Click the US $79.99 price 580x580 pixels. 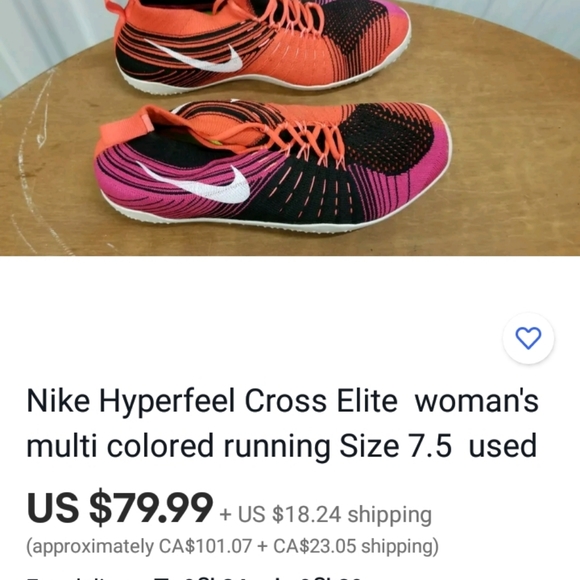pyautogui.click(x=120, y=507)
